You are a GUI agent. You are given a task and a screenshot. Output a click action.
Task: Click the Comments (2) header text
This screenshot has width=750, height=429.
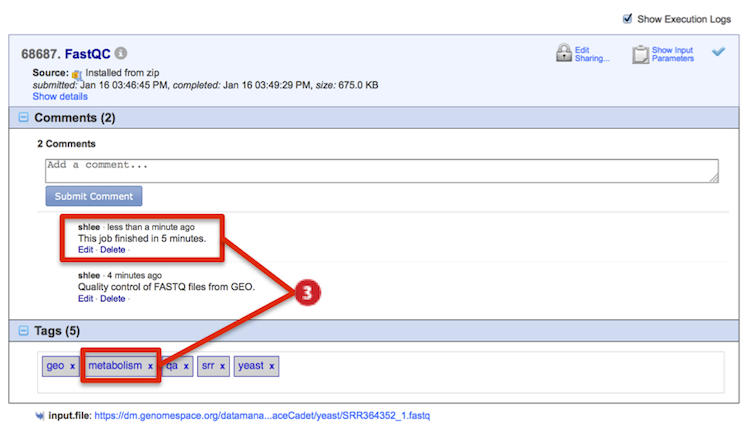point(75,118)
